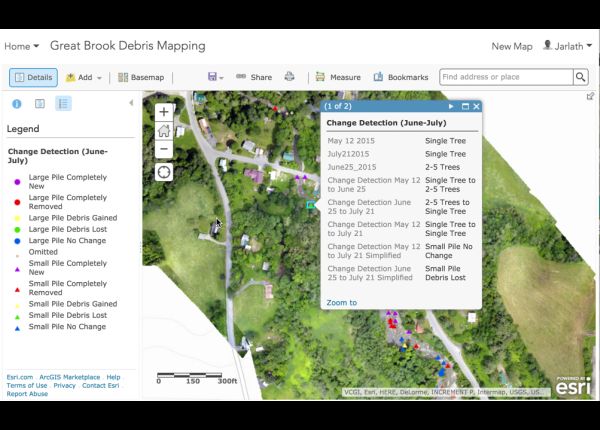This screenshot has width=600, height=430.
Task: Go to next feature in popup
Action: (x=451, y=106)
